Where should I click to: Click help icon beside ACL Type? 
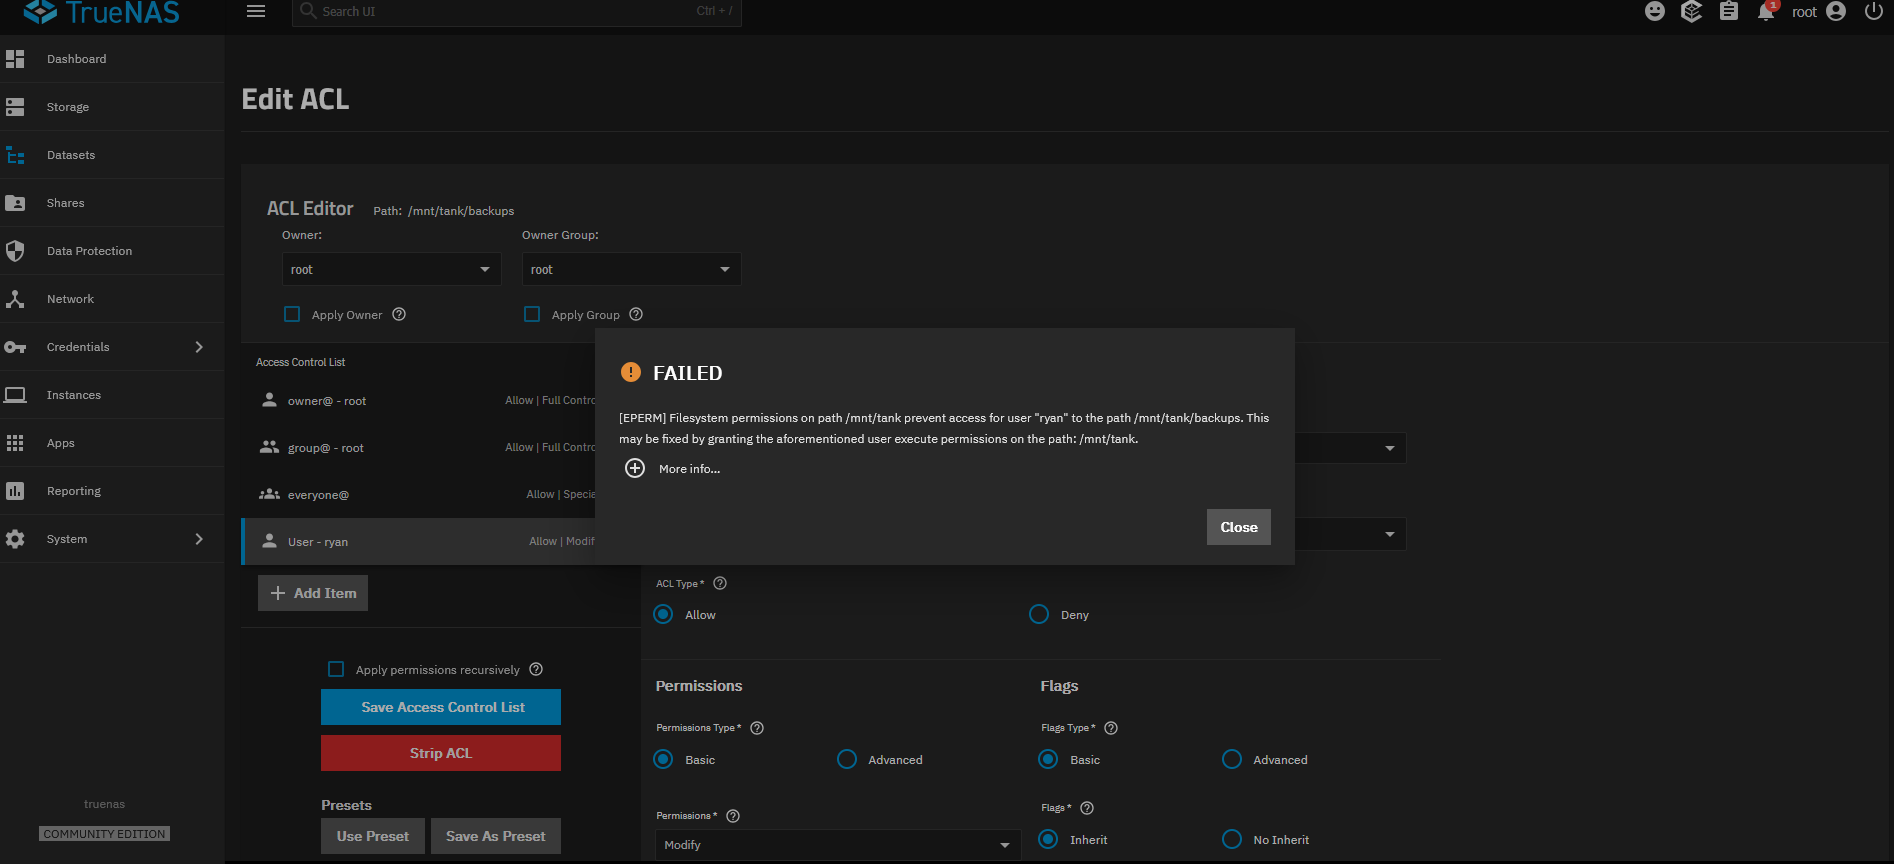(720, 583)
